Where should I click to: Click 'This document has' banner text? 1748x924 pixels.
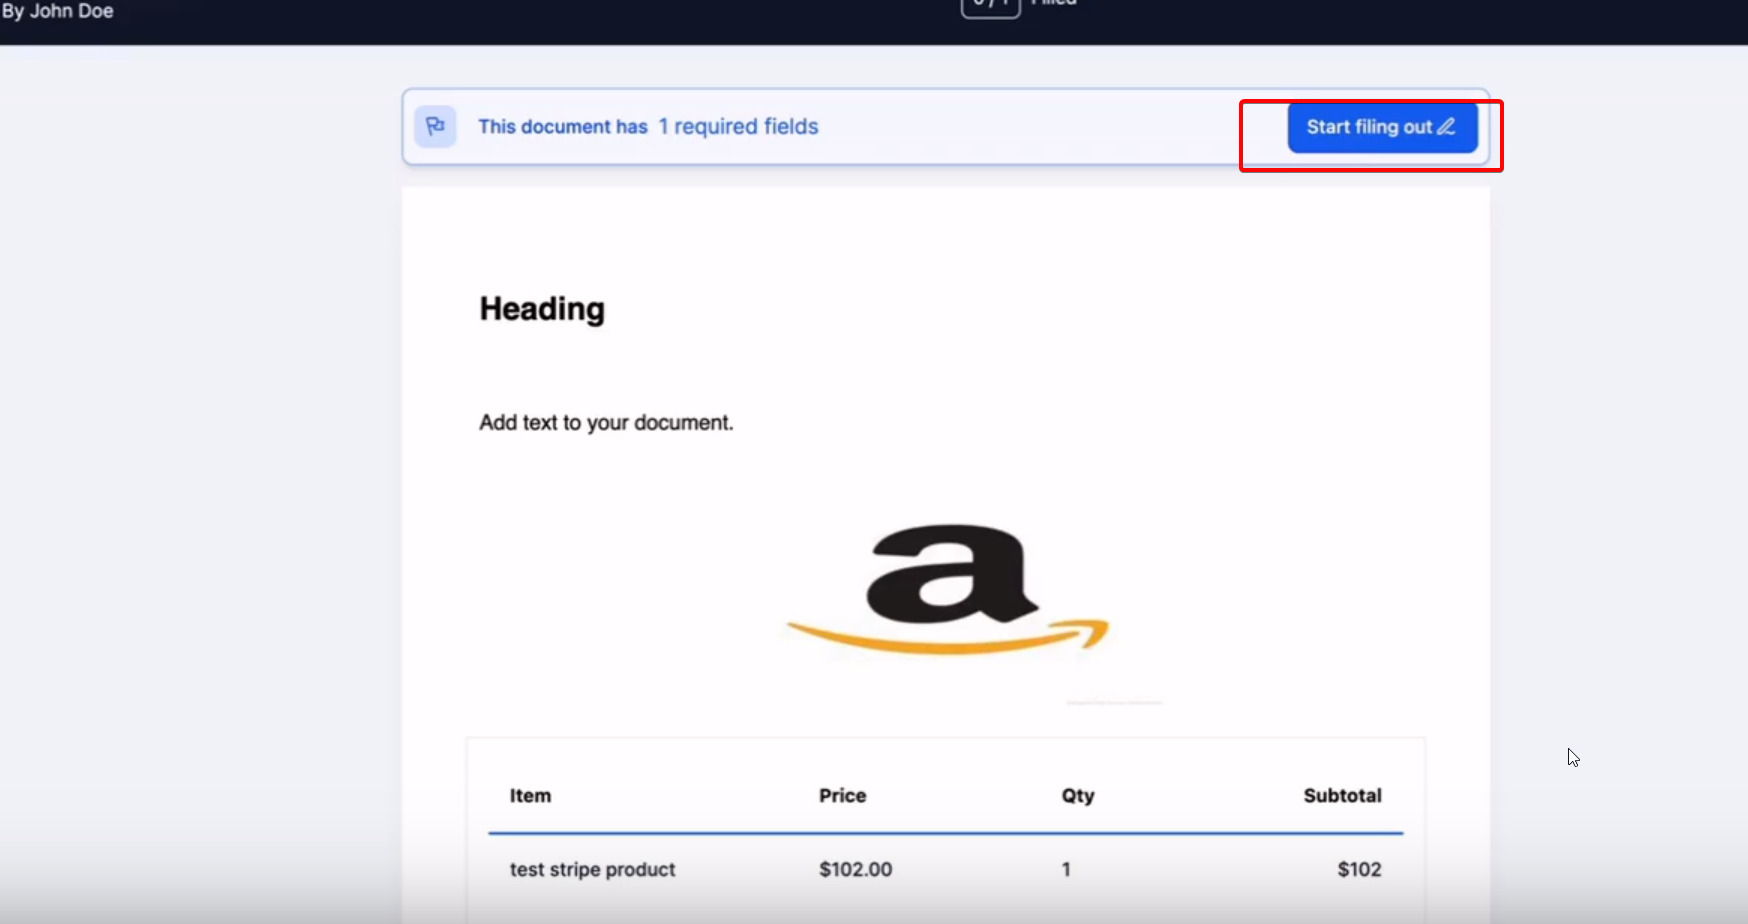coord(563,127)
